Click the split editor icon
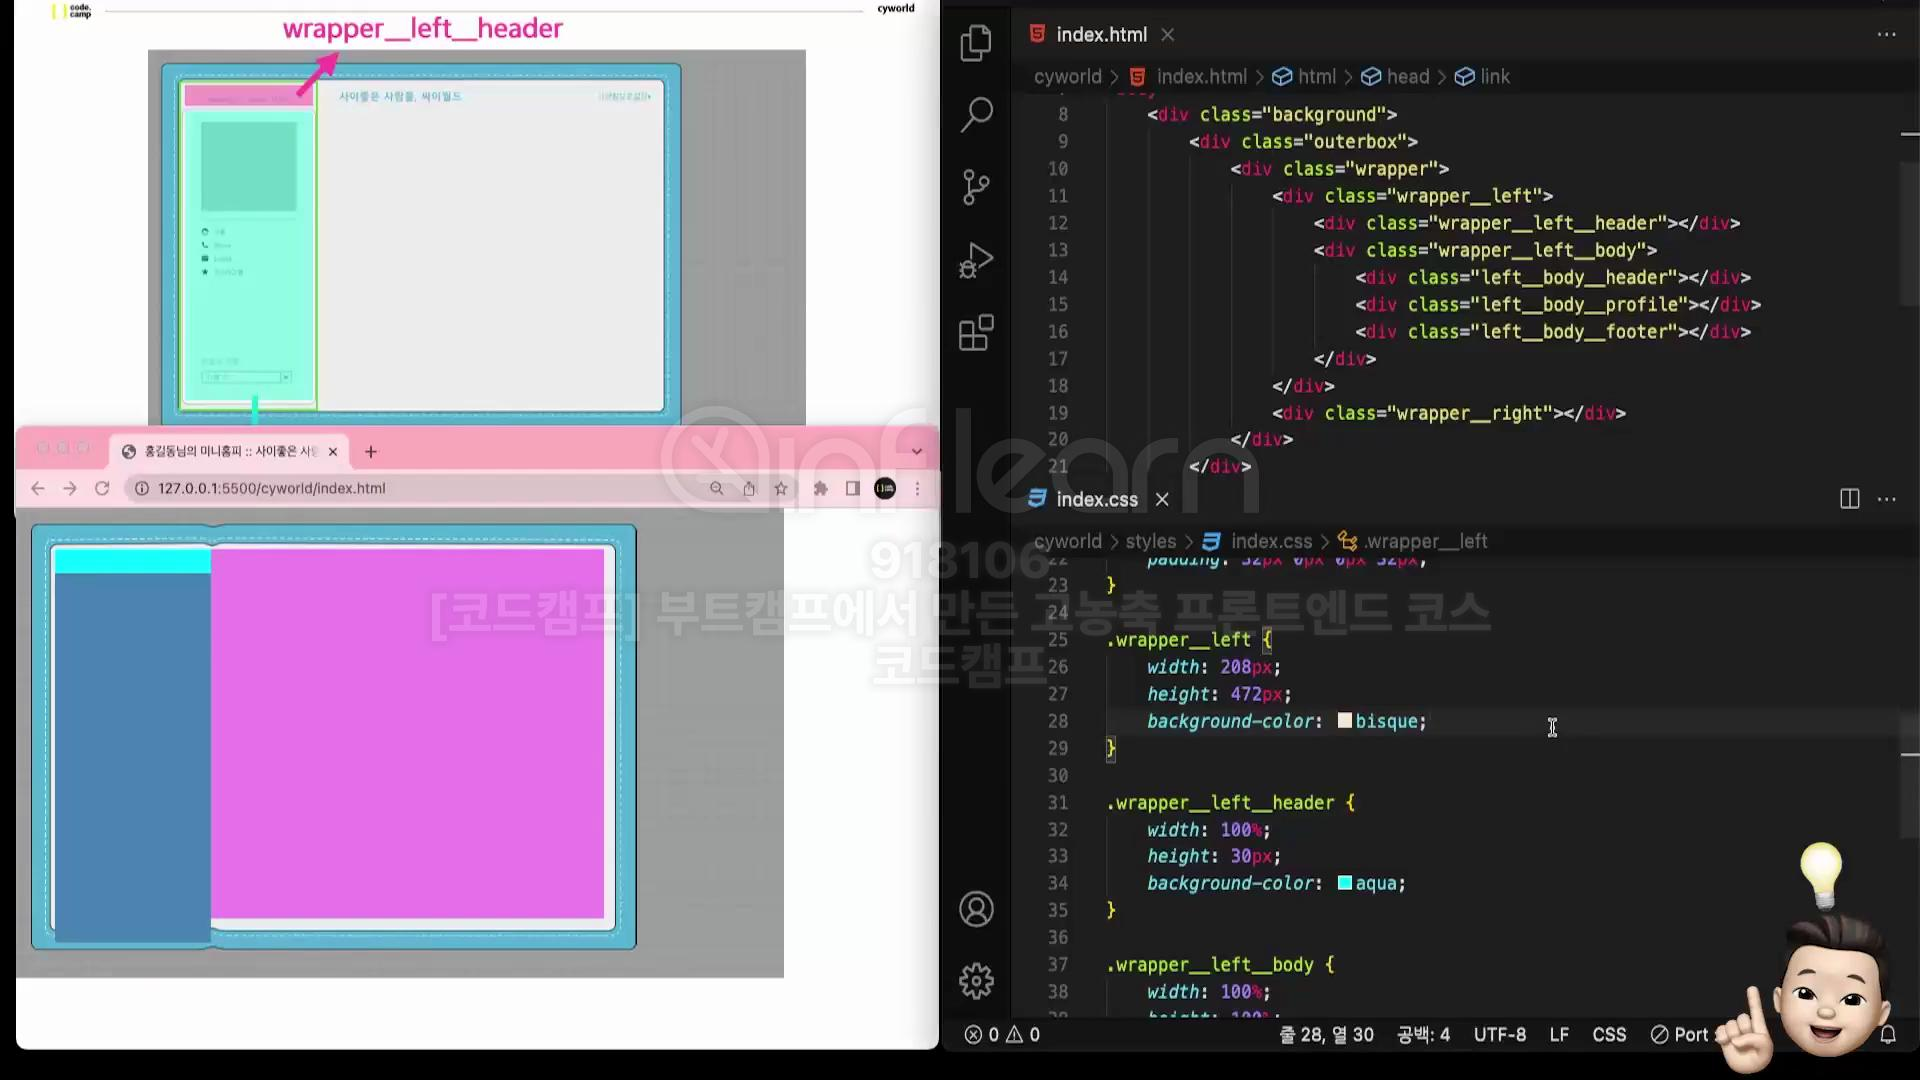Screen dimensions: 1920x1080 (x=1850, y=499)
